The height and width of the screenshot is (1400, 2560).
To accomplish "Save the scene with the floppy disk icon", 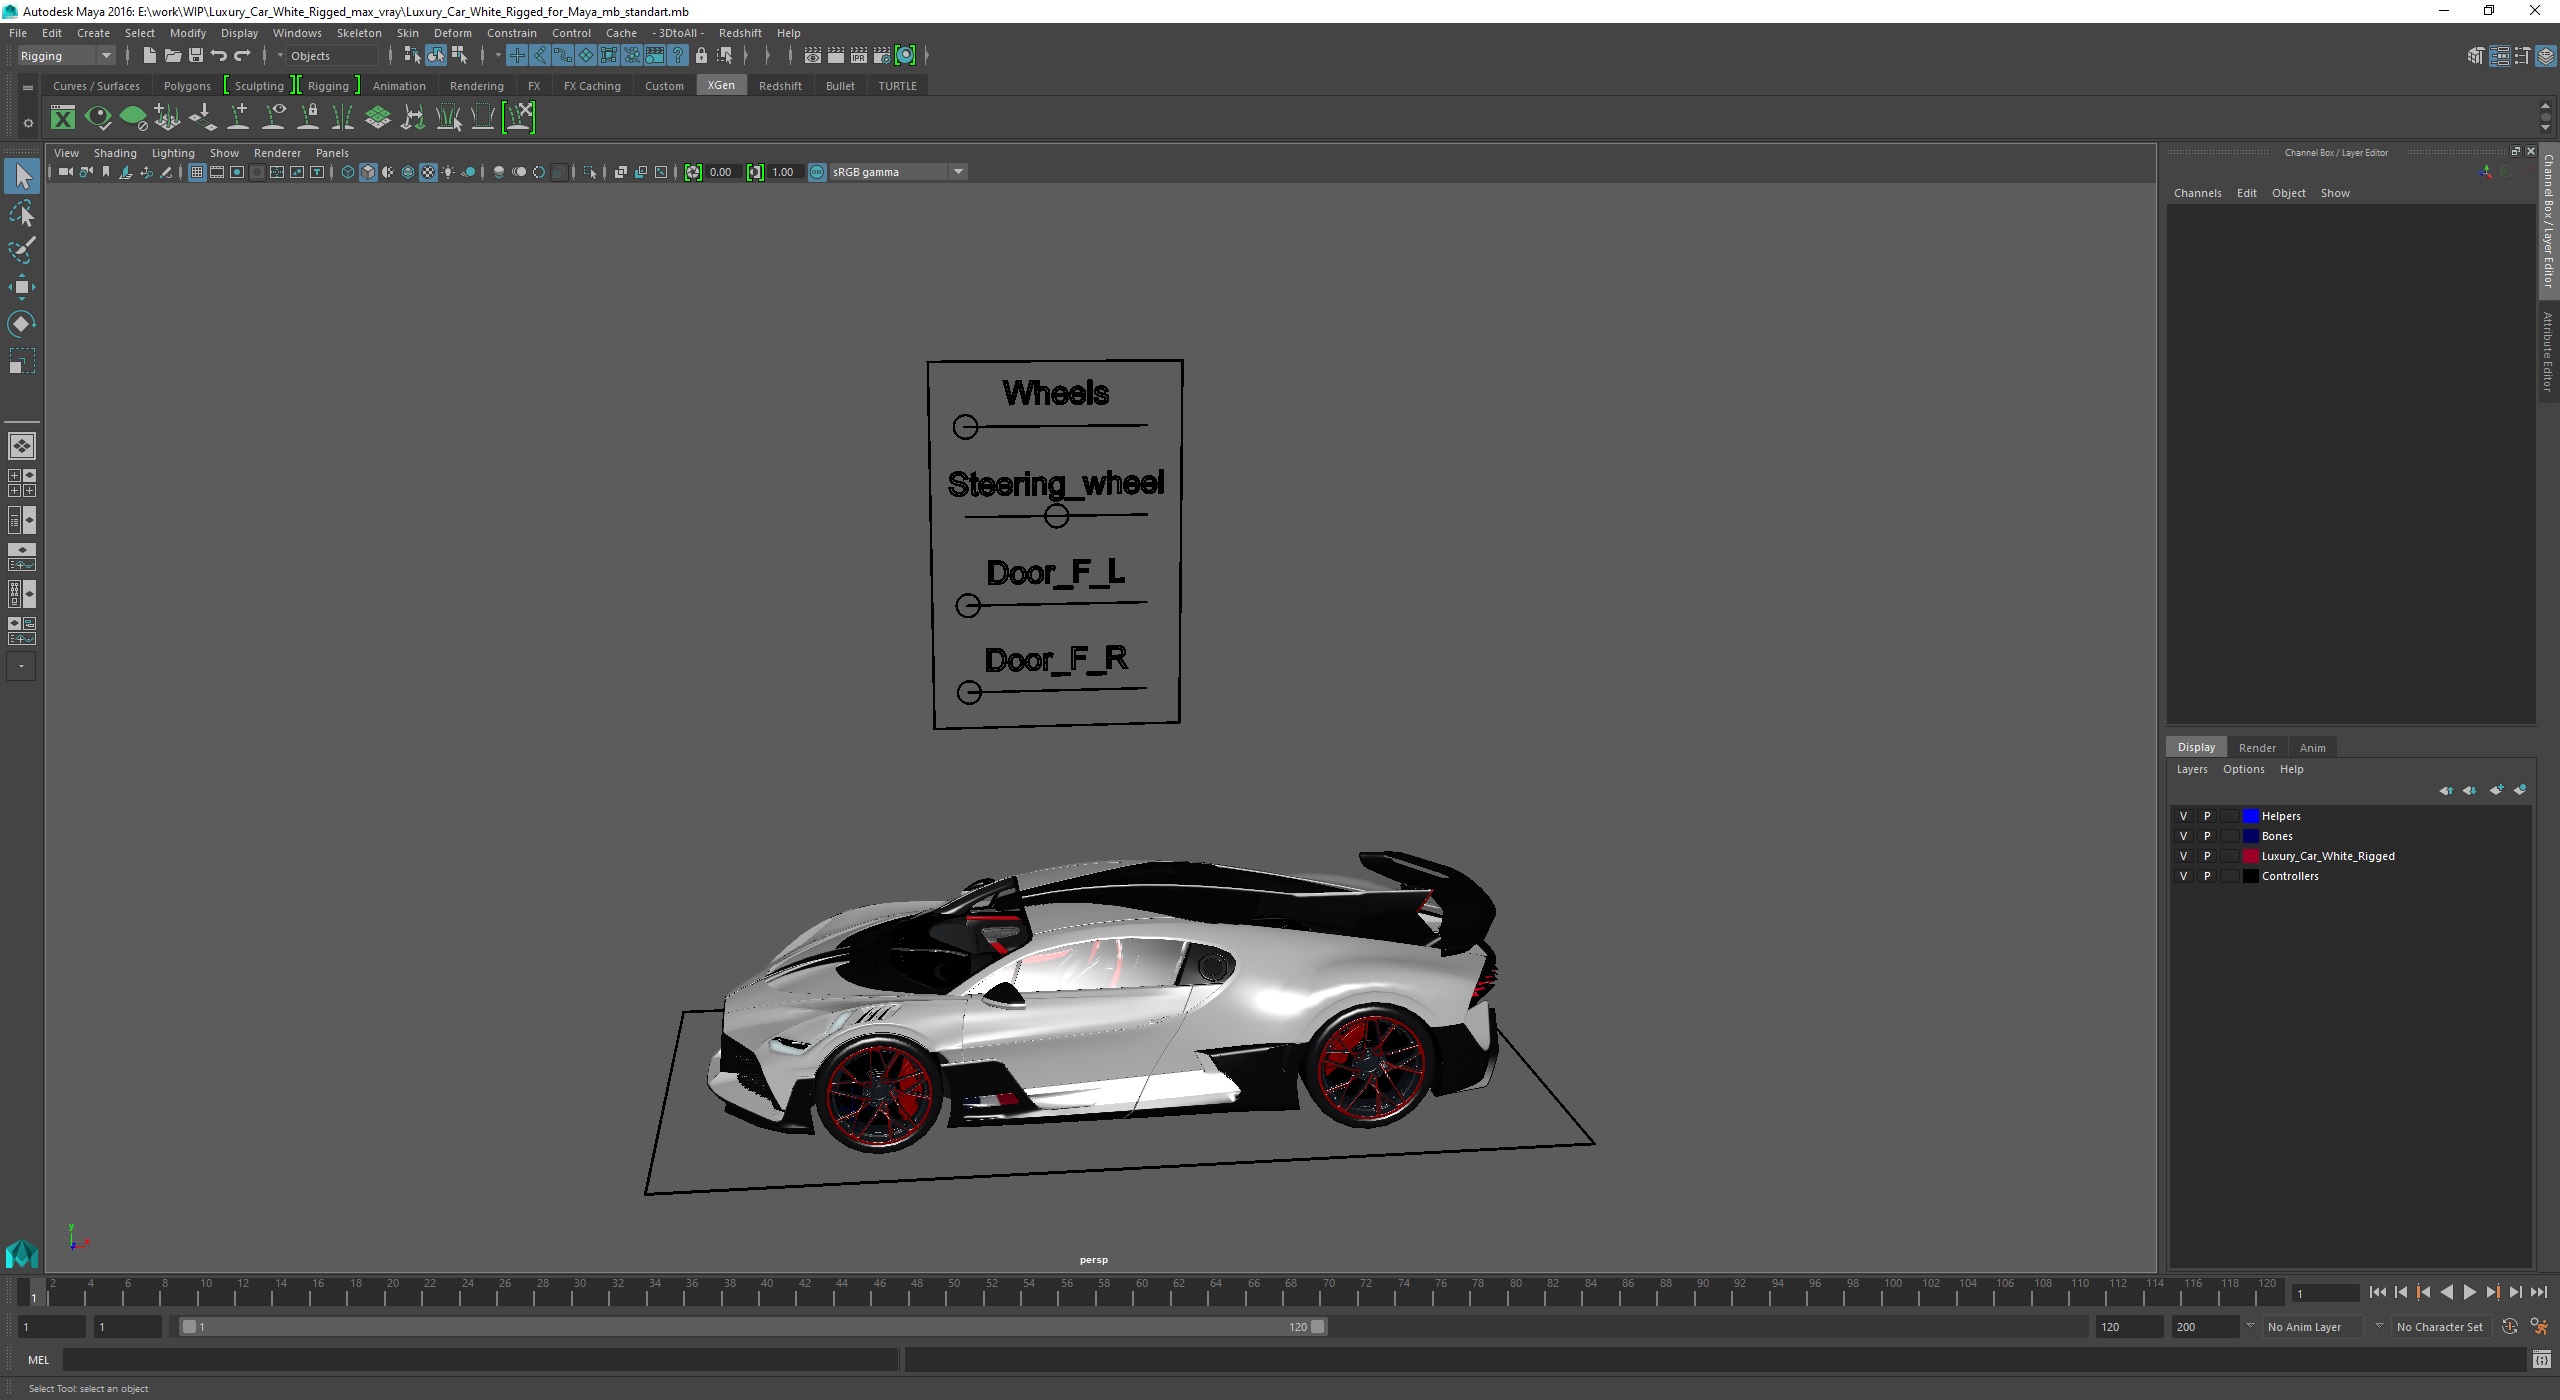I will click(x=195, y=56).
